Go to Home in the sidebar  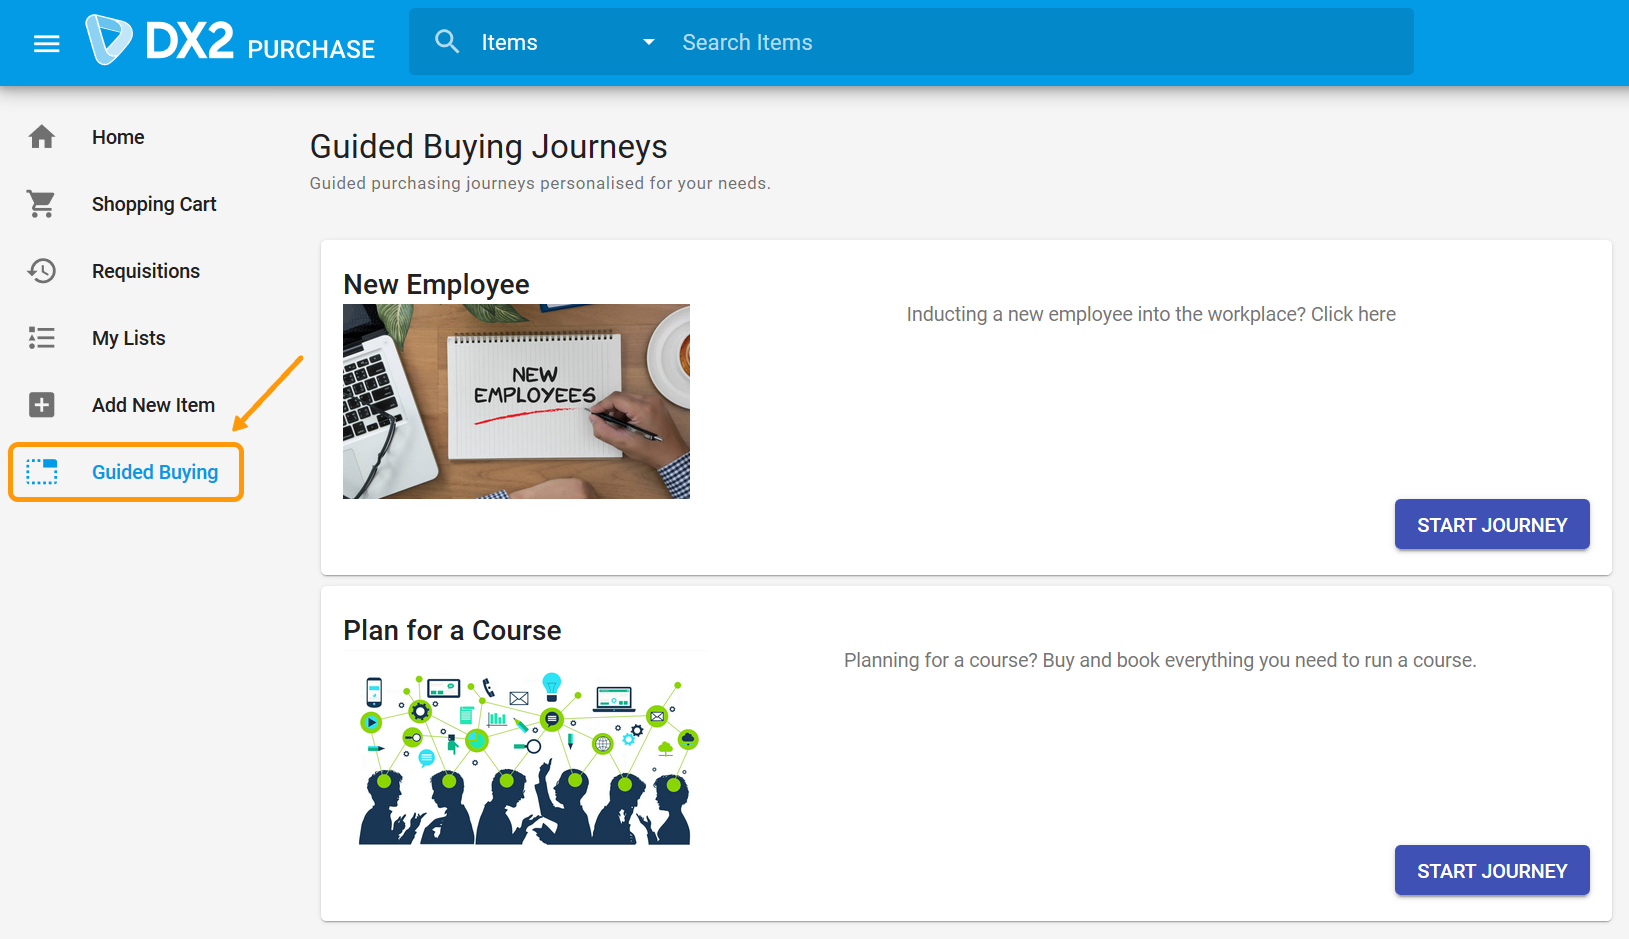[118, 137]
